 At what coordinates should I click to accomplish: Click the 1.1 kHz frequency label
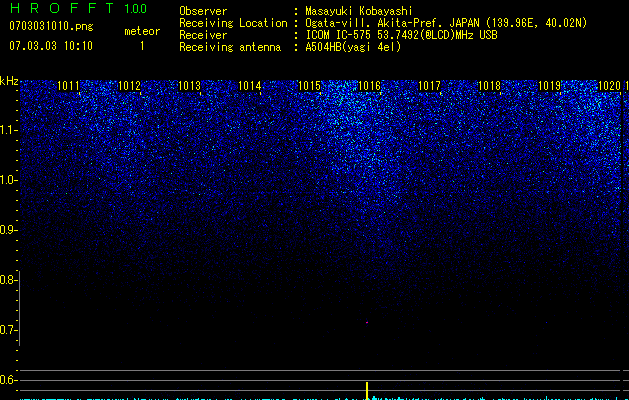tap(8, 130)
